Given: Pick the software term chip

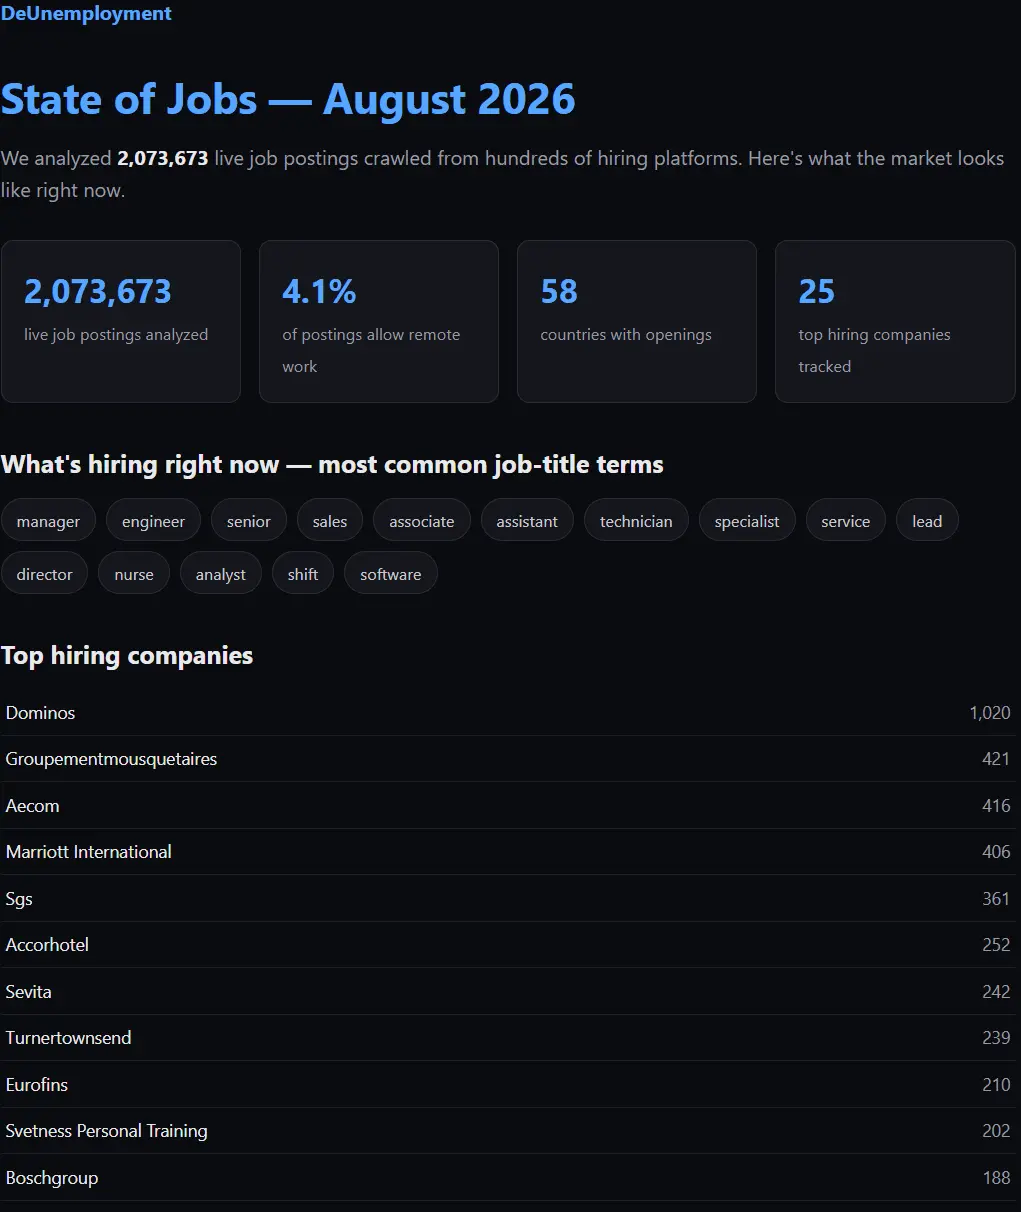Looking at the screenshot, I should click(x=391, y=574).
